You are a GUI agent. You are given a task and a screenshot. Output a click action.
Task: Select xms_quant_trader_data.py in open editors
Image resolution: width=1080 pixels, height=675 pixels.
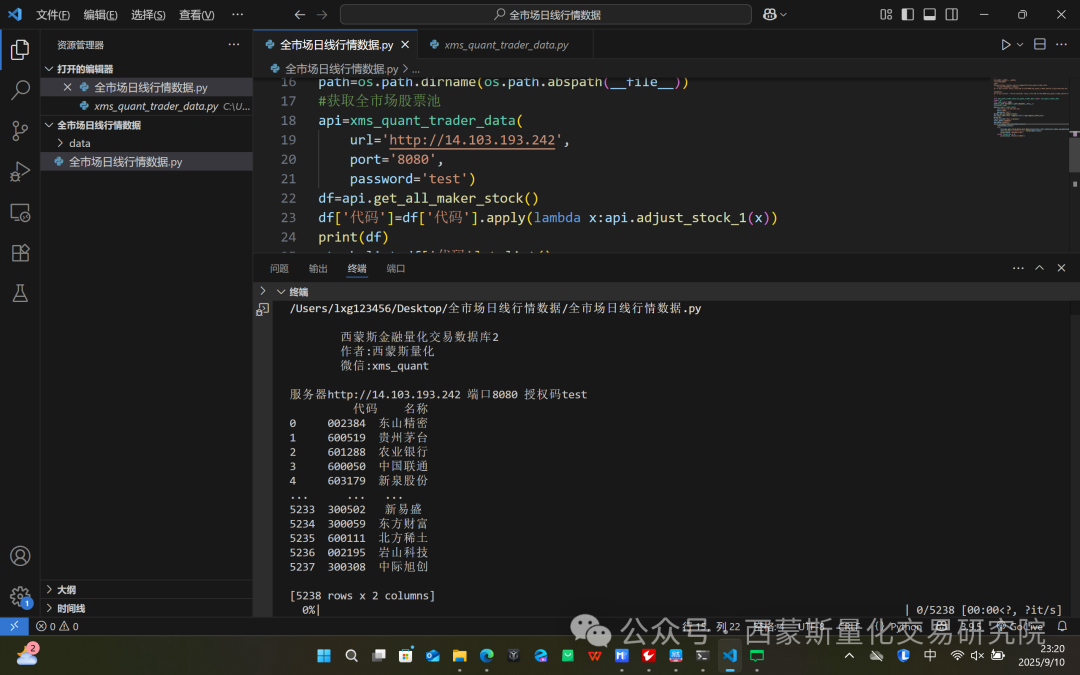[x=156, y=106]
